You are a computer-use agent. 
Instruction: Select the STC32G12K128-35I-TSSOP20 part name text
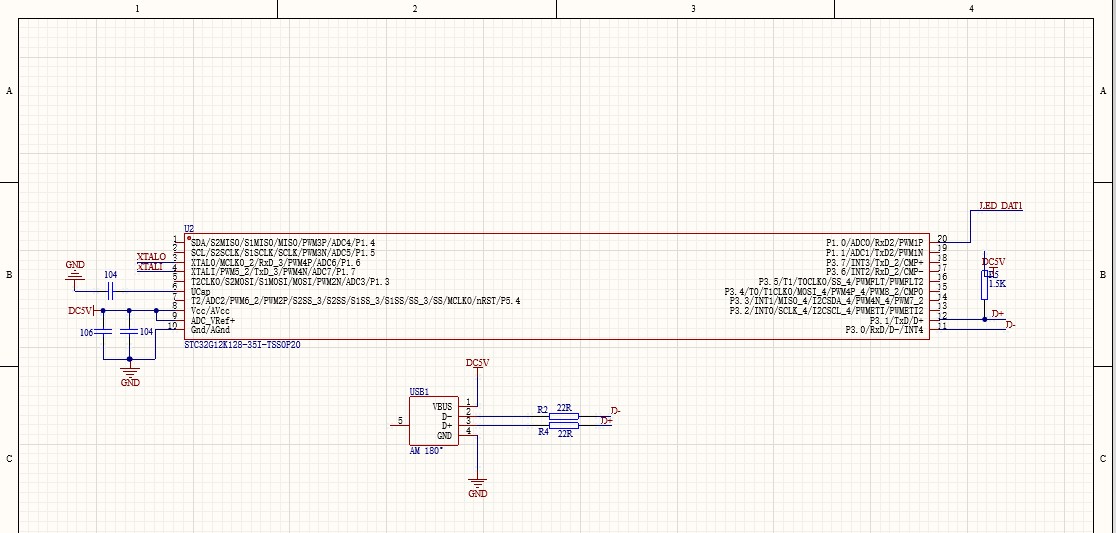coord(241,344)
